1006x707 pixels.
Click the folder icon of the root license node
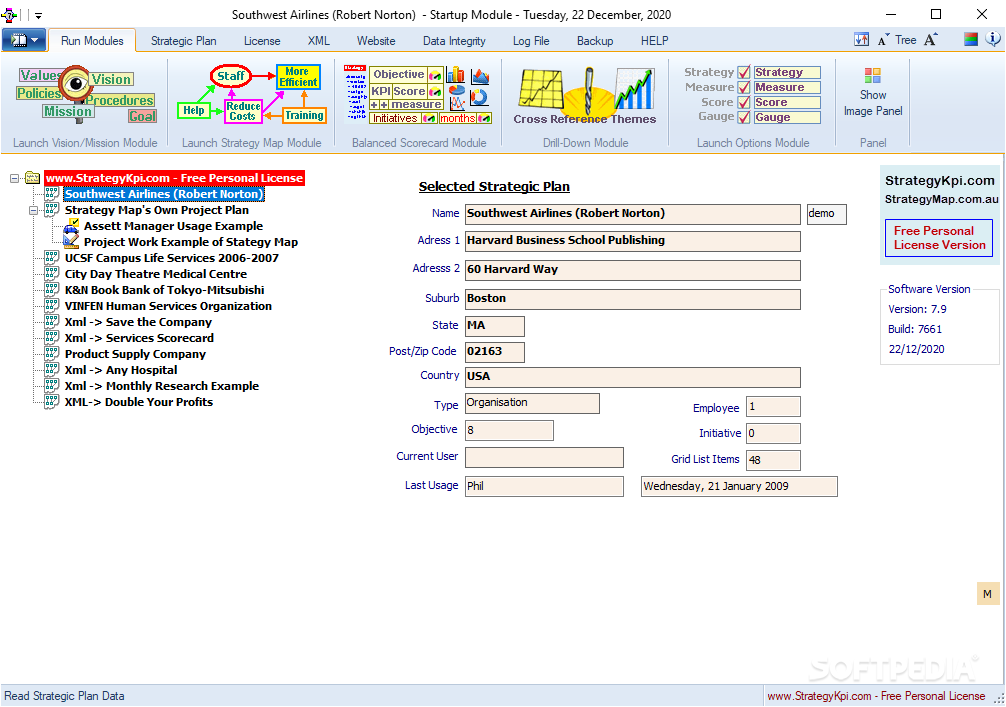32,178
